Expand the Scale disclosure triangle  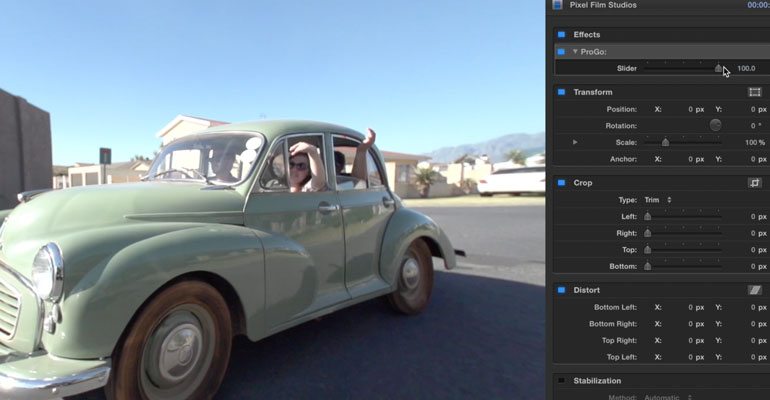pos(575,142)
